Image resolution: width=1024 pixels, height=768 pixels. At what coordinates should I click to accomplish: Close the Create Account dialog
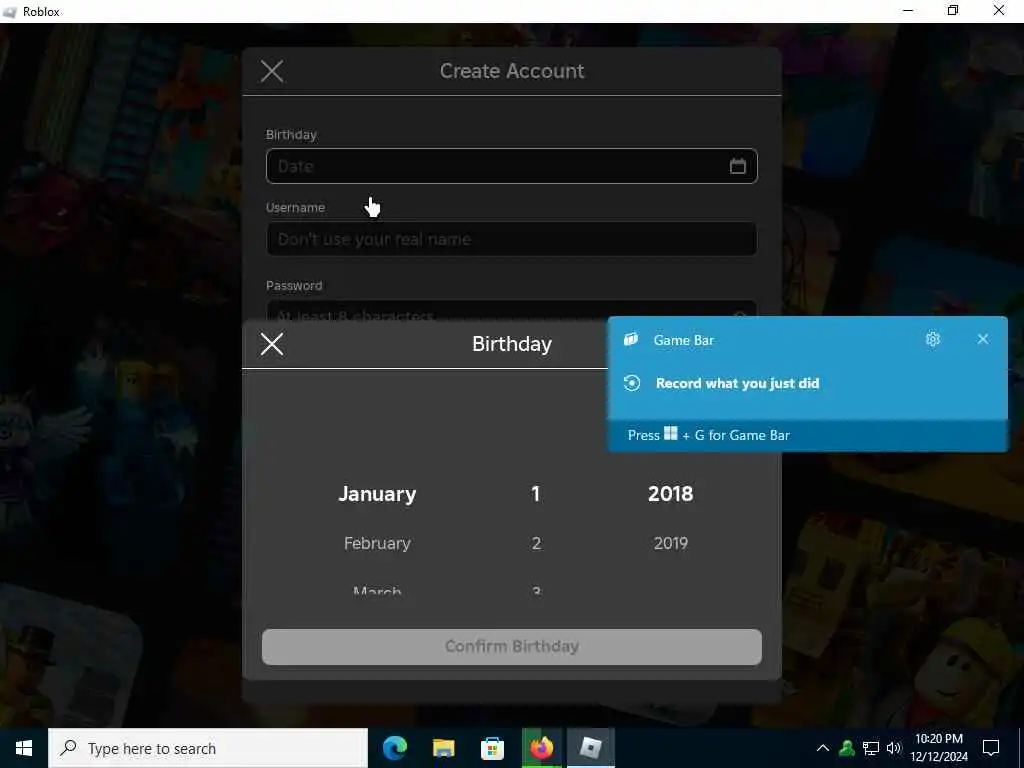click(272, 71)
